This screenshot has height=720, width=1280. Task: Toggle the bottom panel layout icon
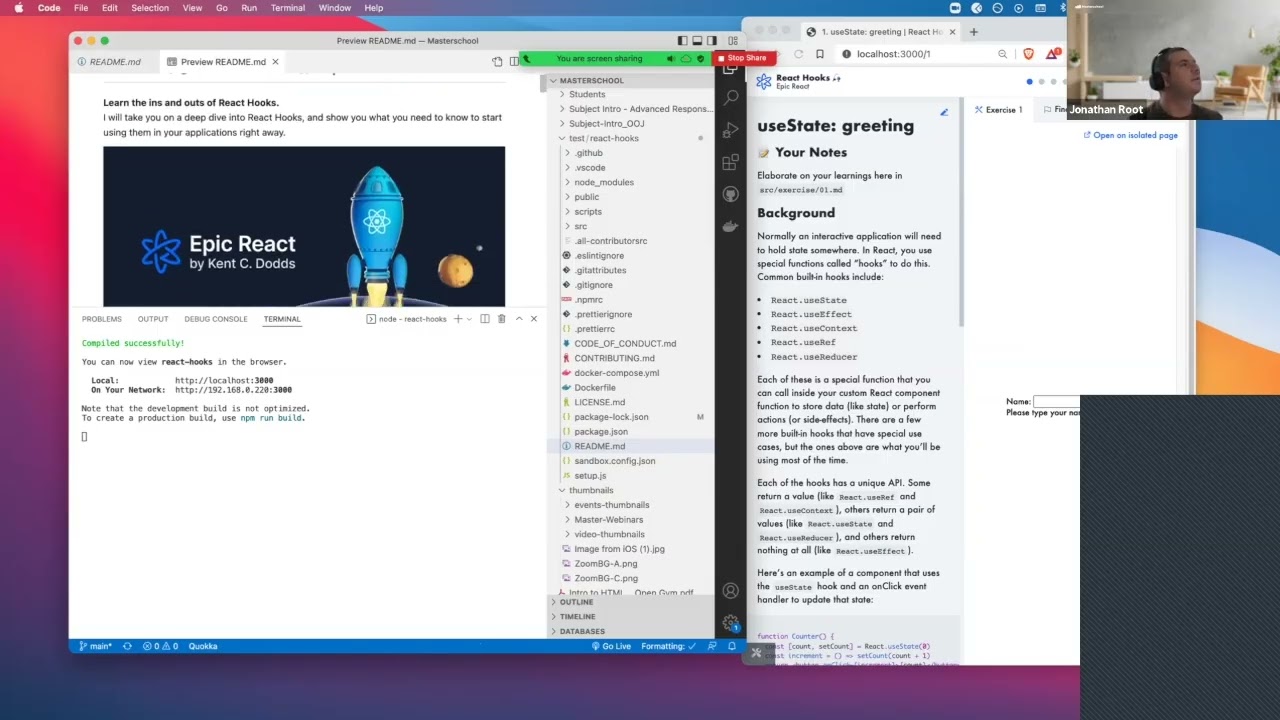point(697,41)
